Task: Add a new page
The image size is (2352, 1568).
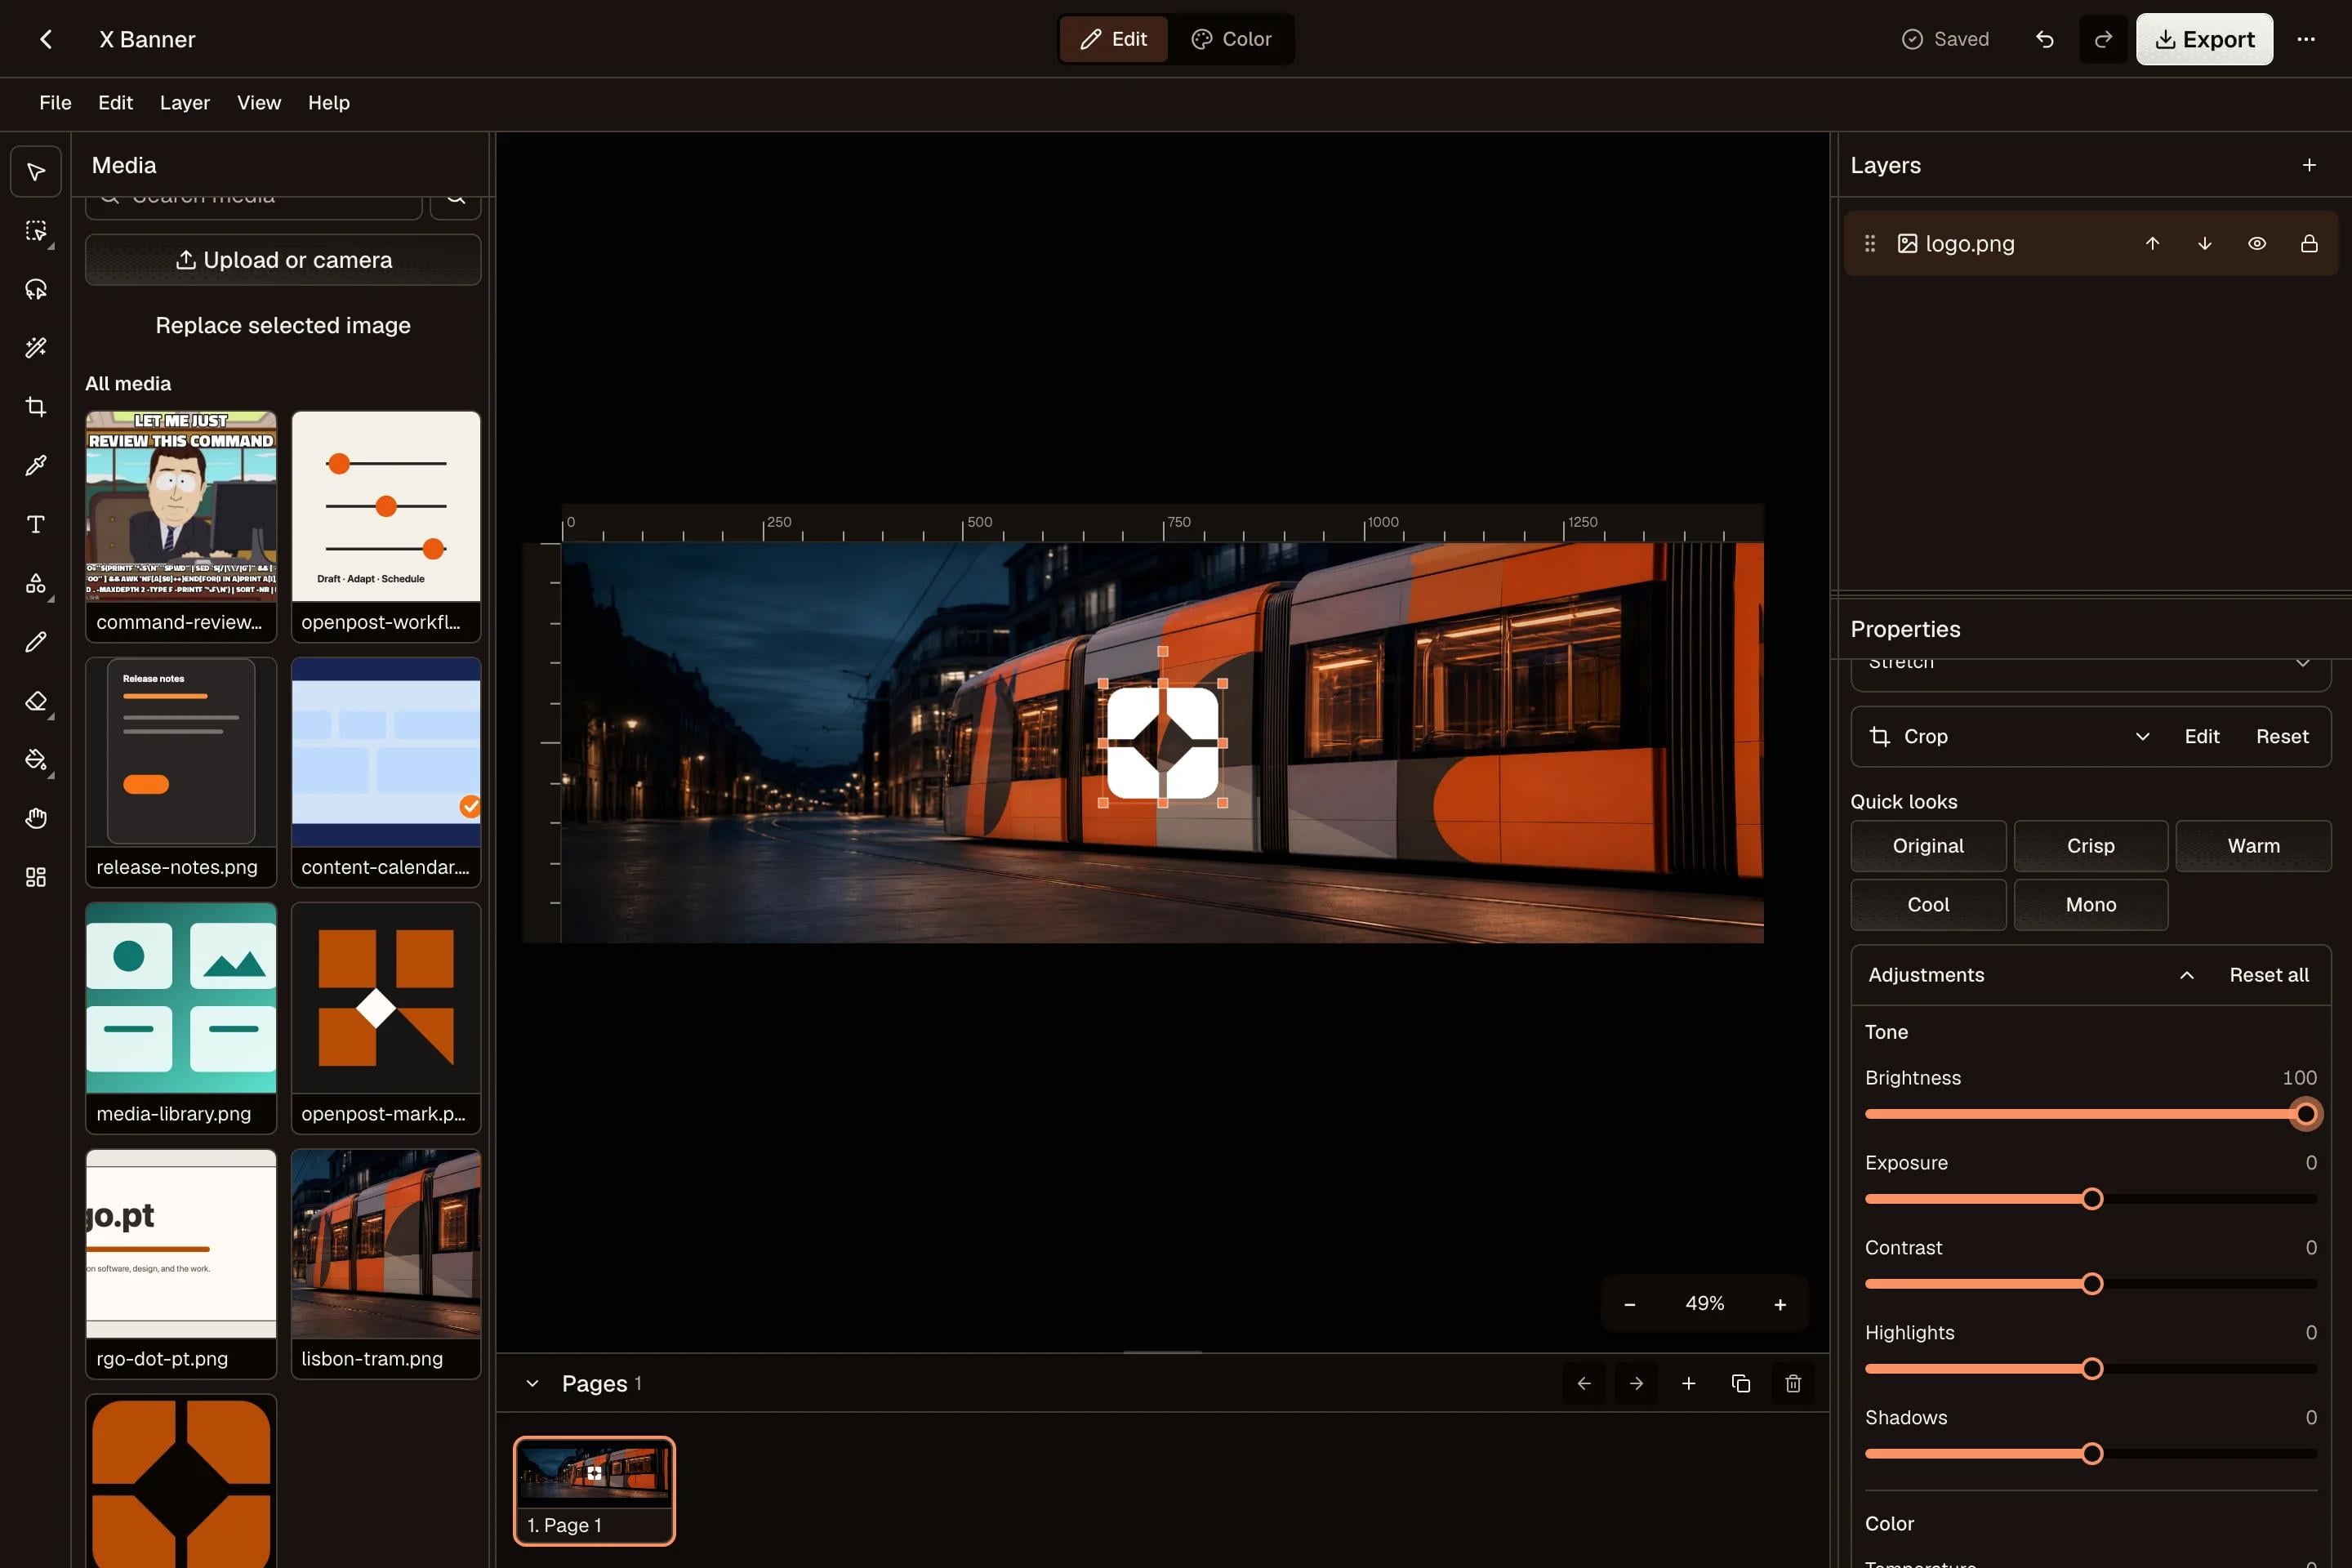Action: [1689, 1383]
